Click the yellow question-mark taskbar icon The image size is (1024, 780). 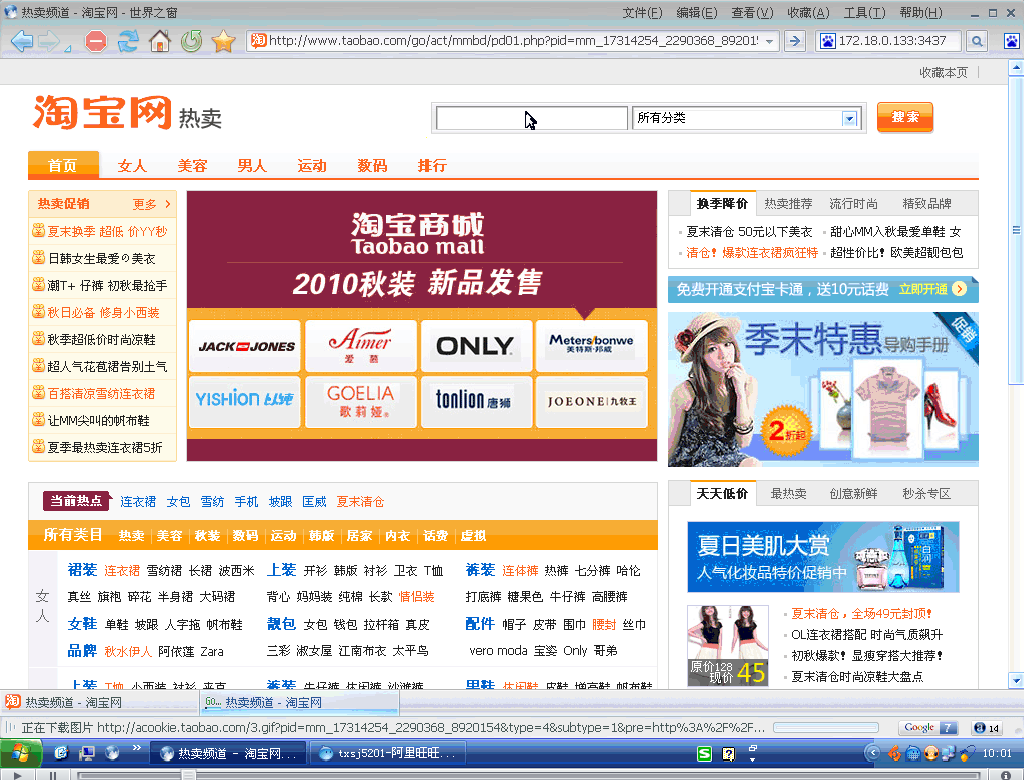[729, 754]
